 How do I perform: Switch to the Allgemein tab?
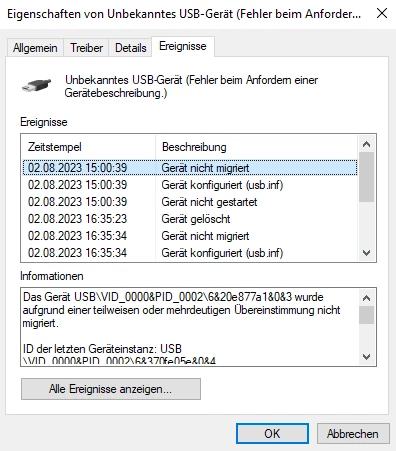35,48
